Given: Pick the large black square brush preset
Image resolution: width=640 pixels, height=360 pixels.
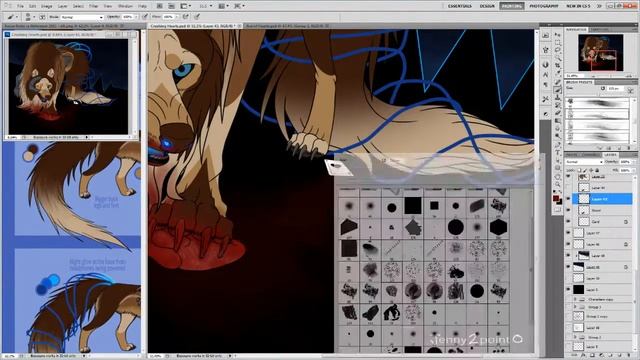Looking at the screenshot, I should [x=413, y=206].
